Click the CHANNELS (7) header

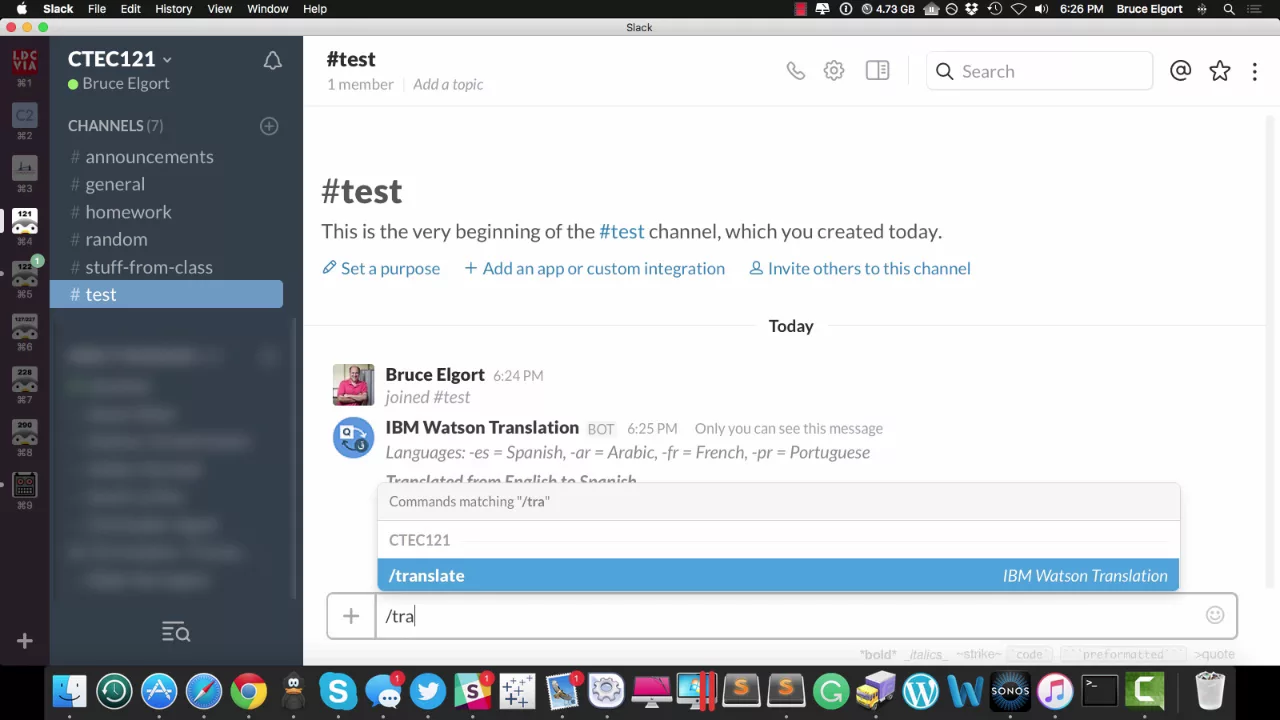(115, 126)
